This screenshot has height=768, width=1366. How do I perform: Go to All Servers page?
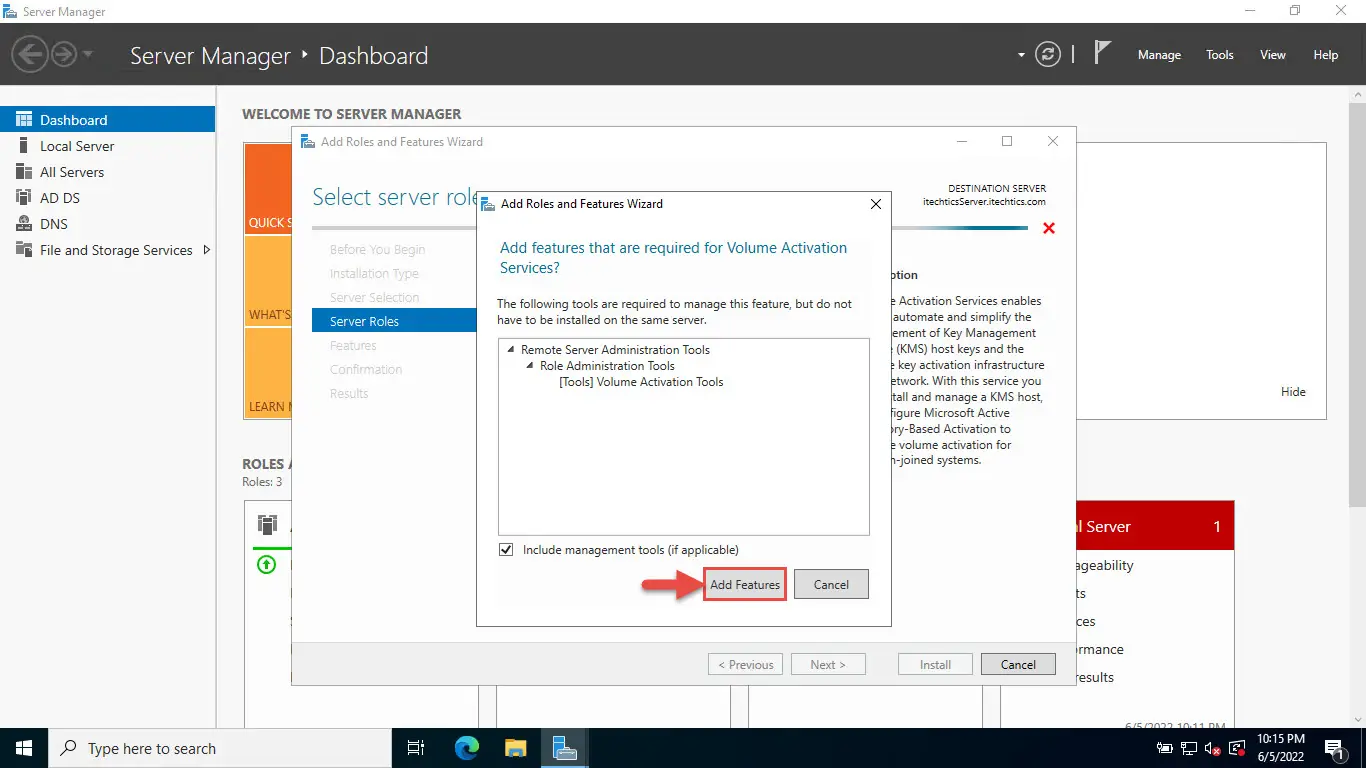point(72,172)
